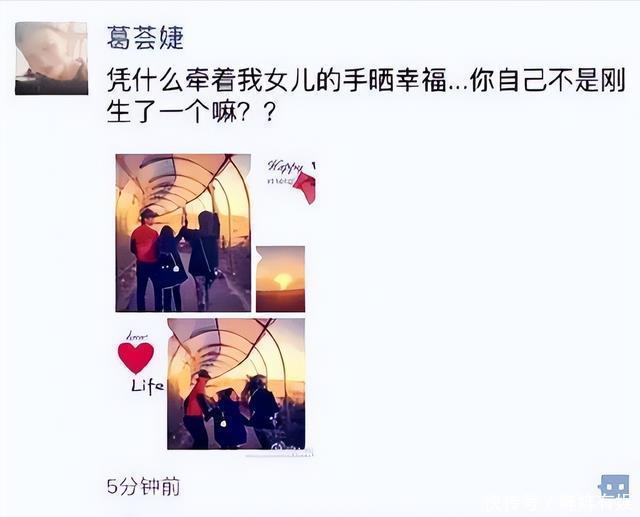Tap the cursive love text above the heart
The image size is (640, 517).
click(137, 336)
